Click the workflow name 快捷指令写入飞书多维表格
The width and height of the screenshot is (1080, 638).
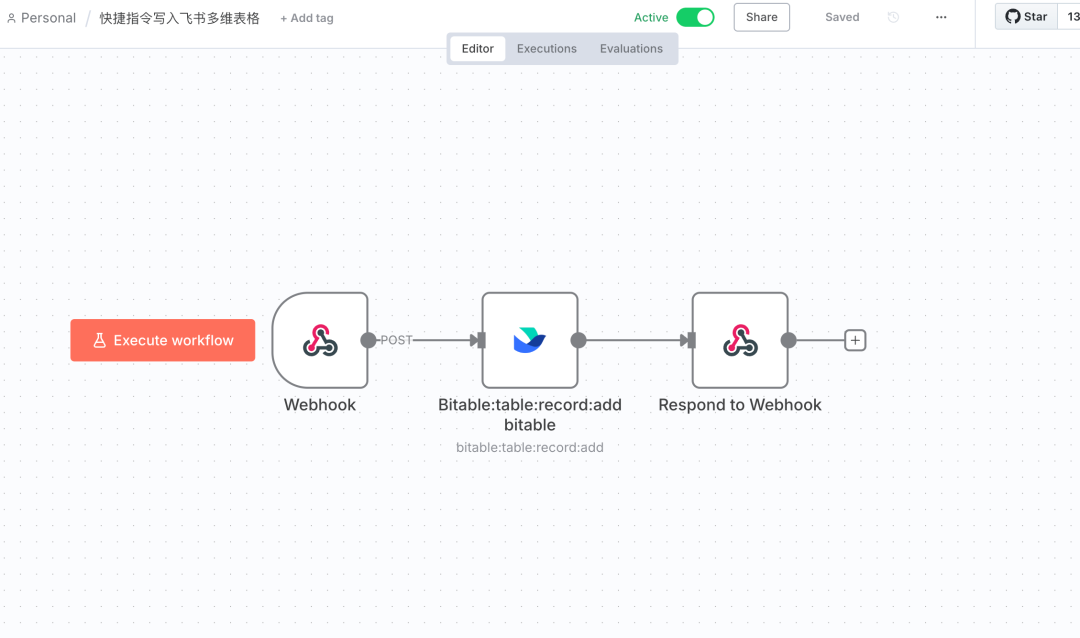[x=180, y=19]
